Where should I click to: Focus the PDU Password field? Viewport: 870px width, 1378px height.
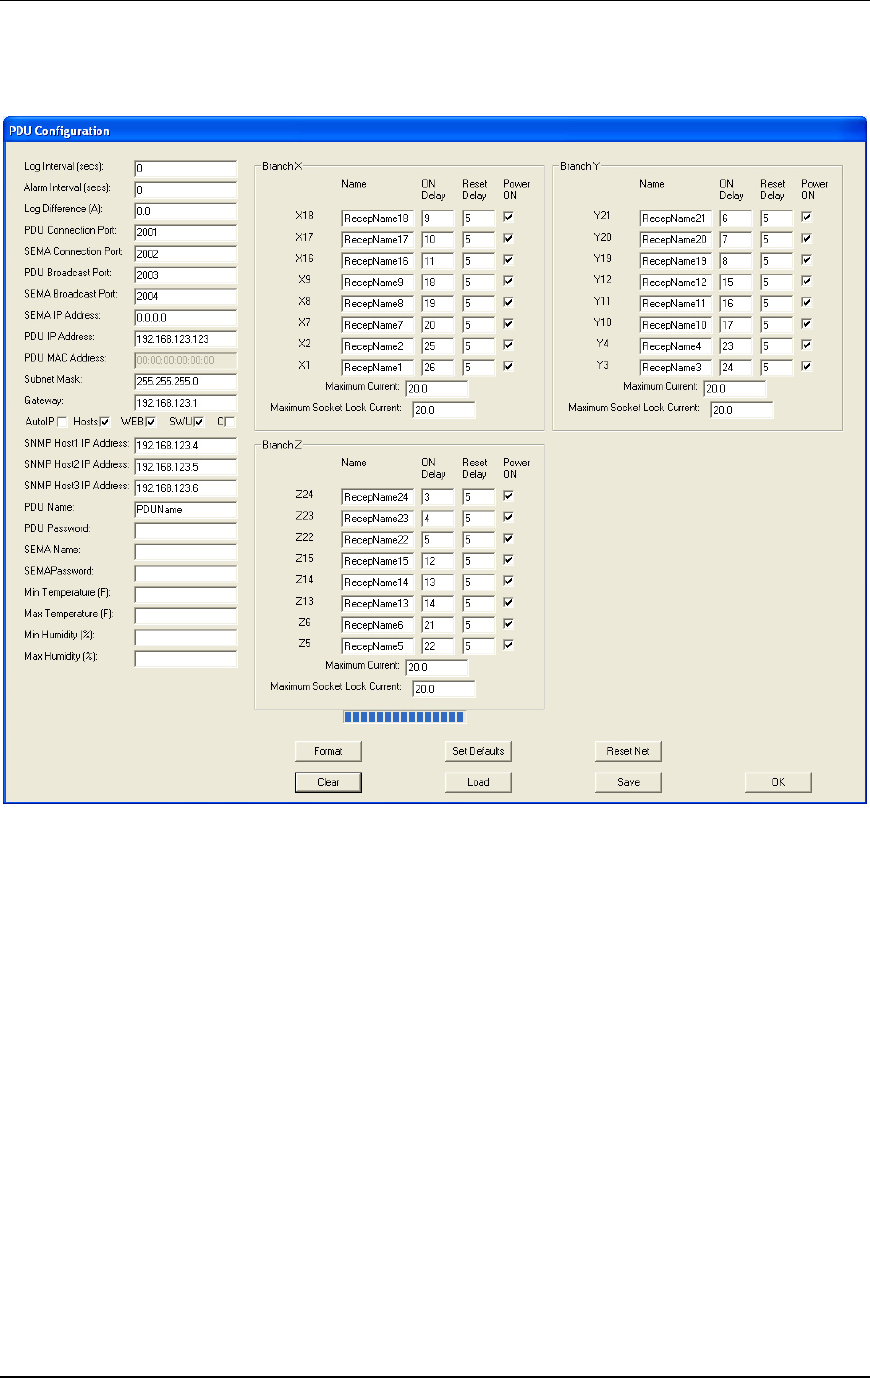[x=185, y=531]
